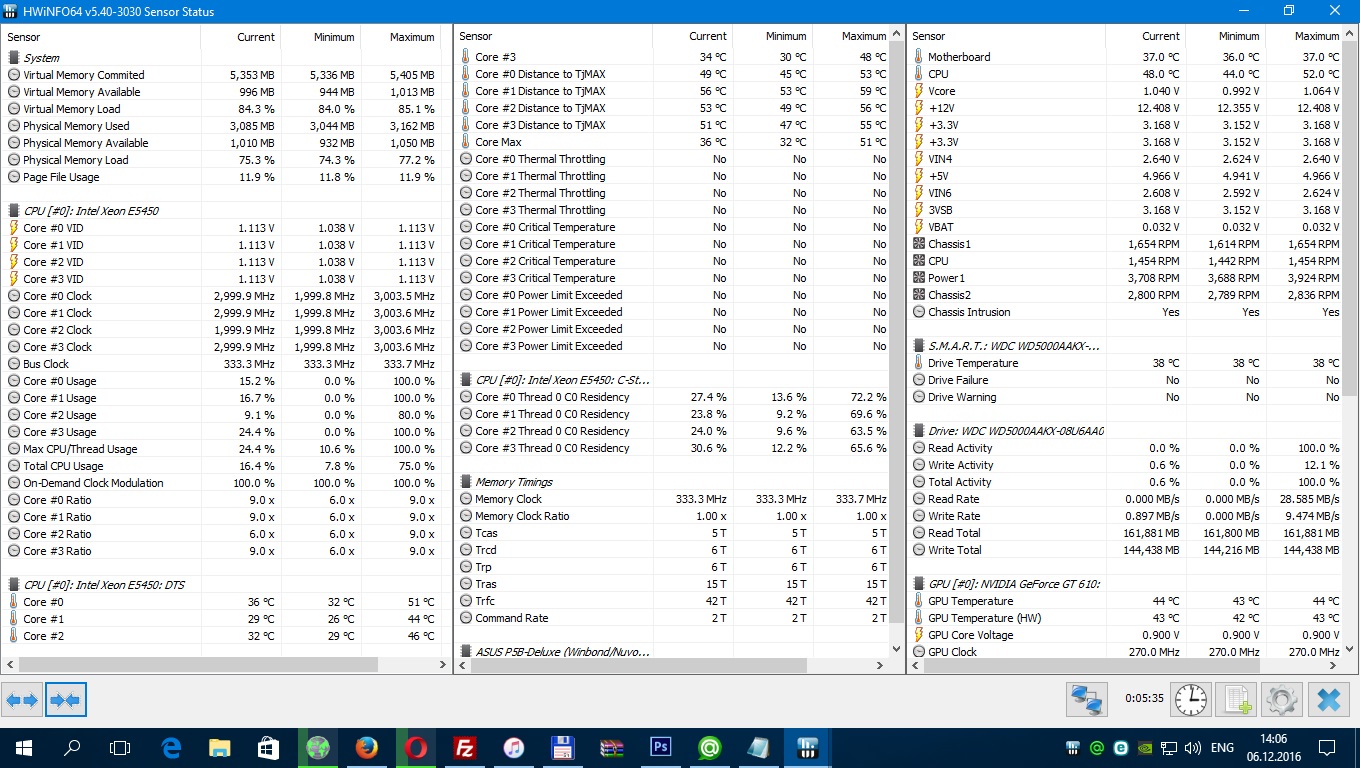This screenshot has width=1360, height=768.
Task: Select the S.M.A.R.T.: WDC WD5000AAKX group heading
Action: pyautogui.click(x=1013, y=346)
